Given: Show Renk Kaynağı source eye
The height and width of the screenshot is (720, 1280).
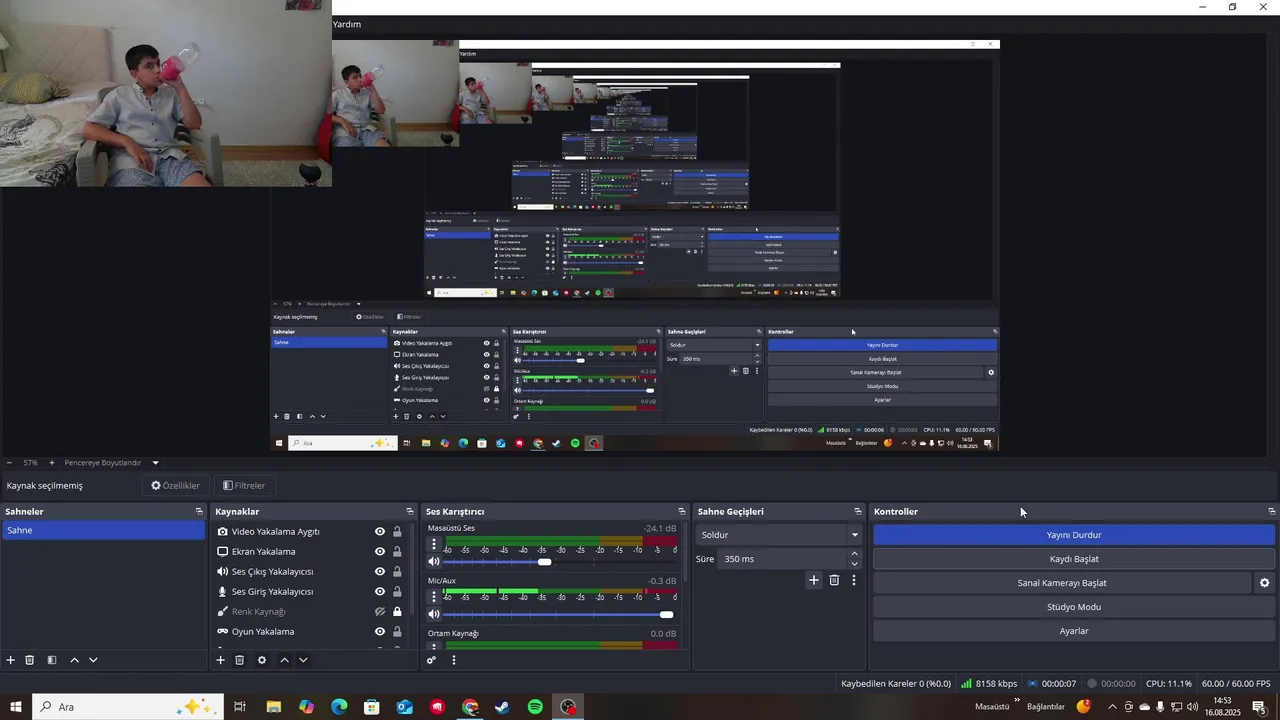Looking at the screenshot, I should tap(380, 612).
